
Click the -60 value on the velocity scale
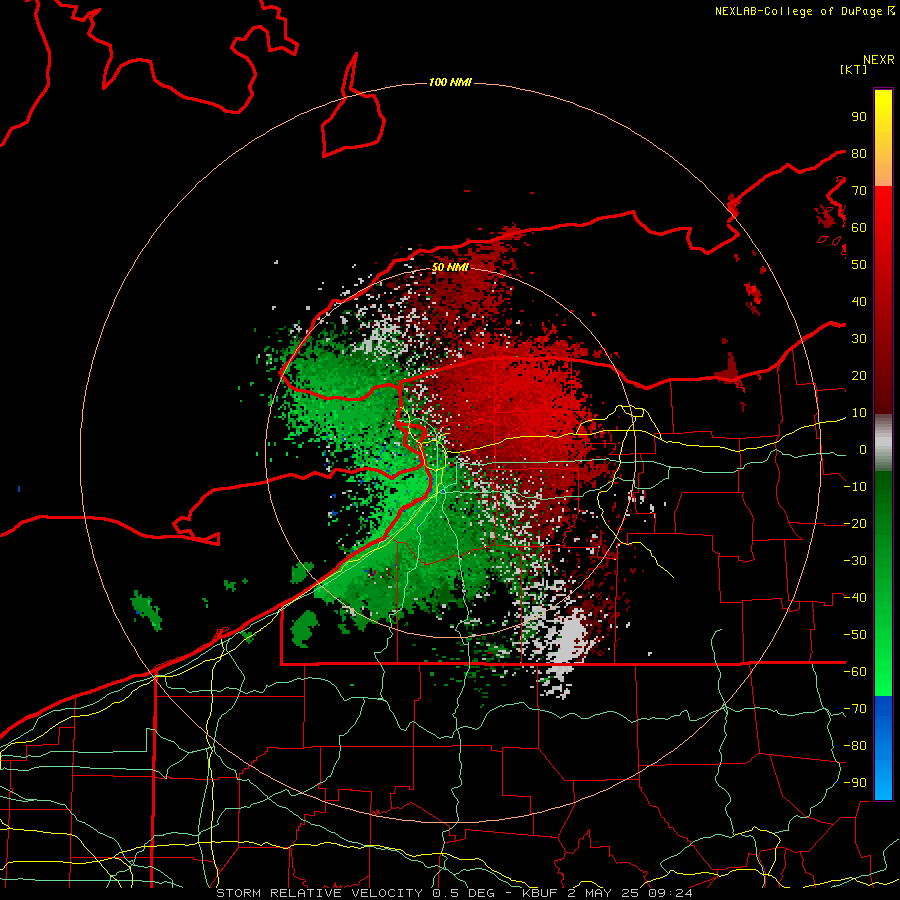pos(855,672)
